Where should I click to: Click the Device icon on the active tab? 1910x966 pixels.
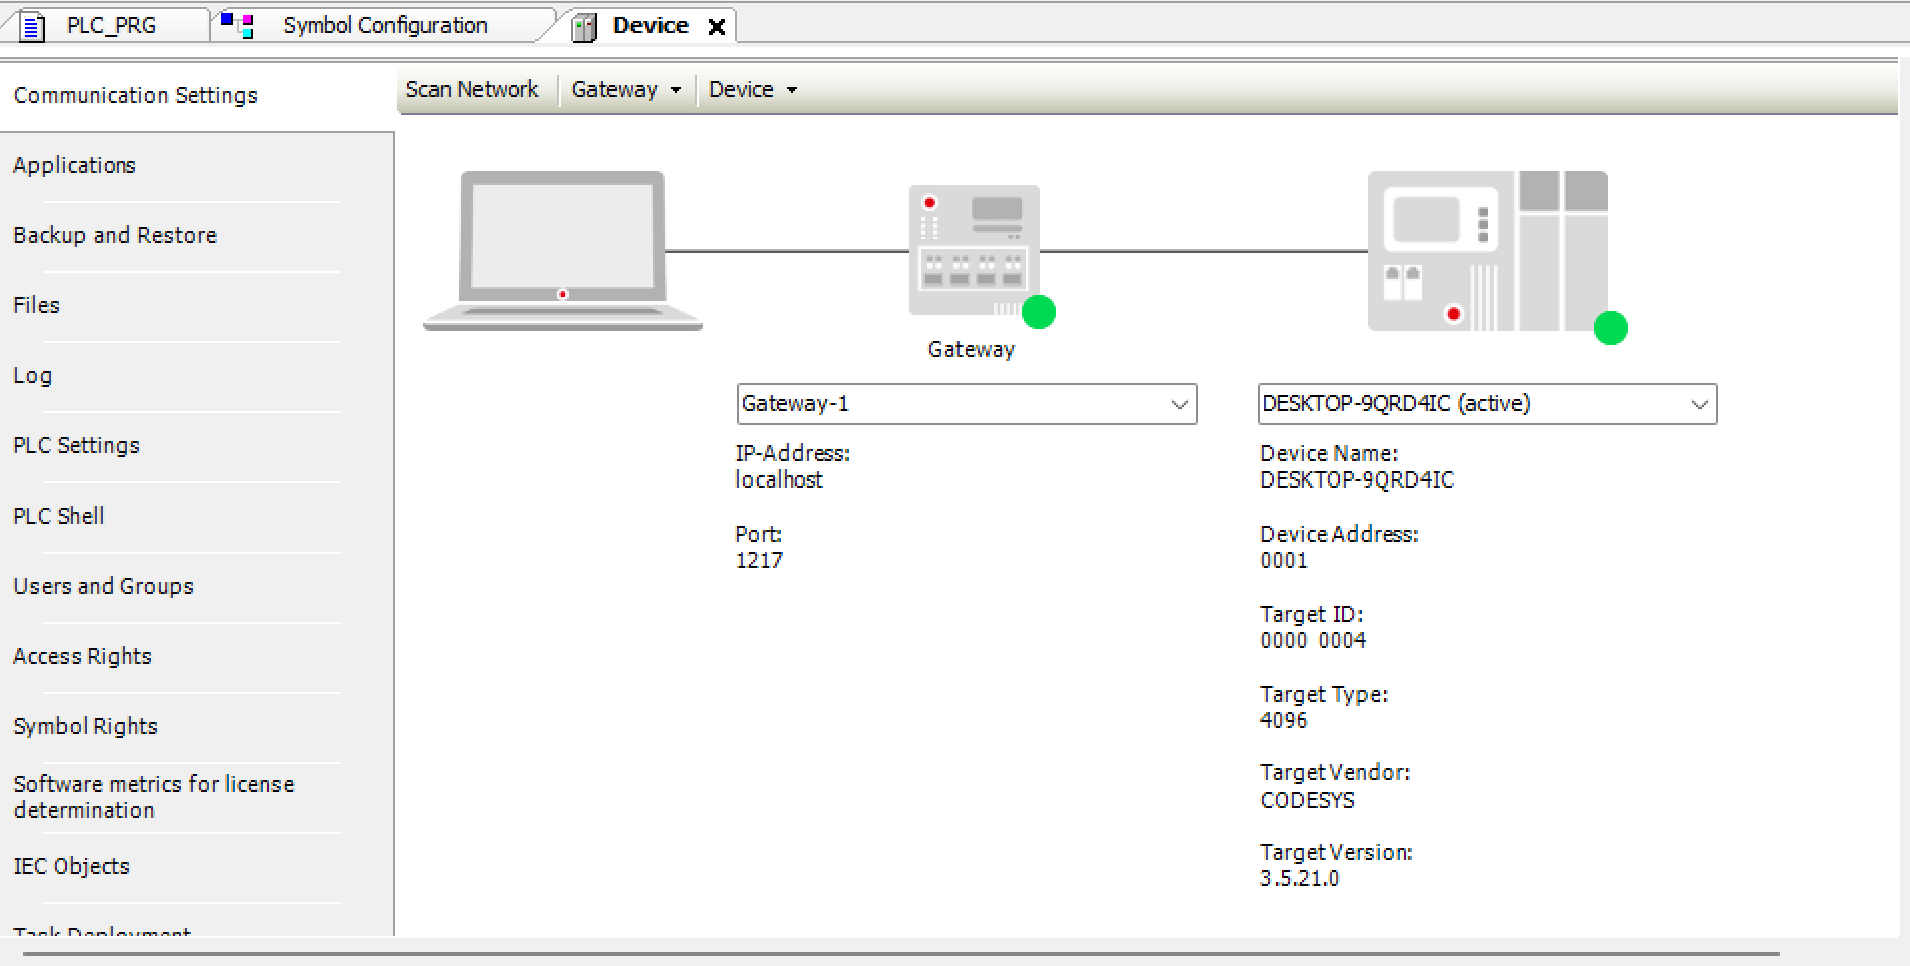coord(583,24)
